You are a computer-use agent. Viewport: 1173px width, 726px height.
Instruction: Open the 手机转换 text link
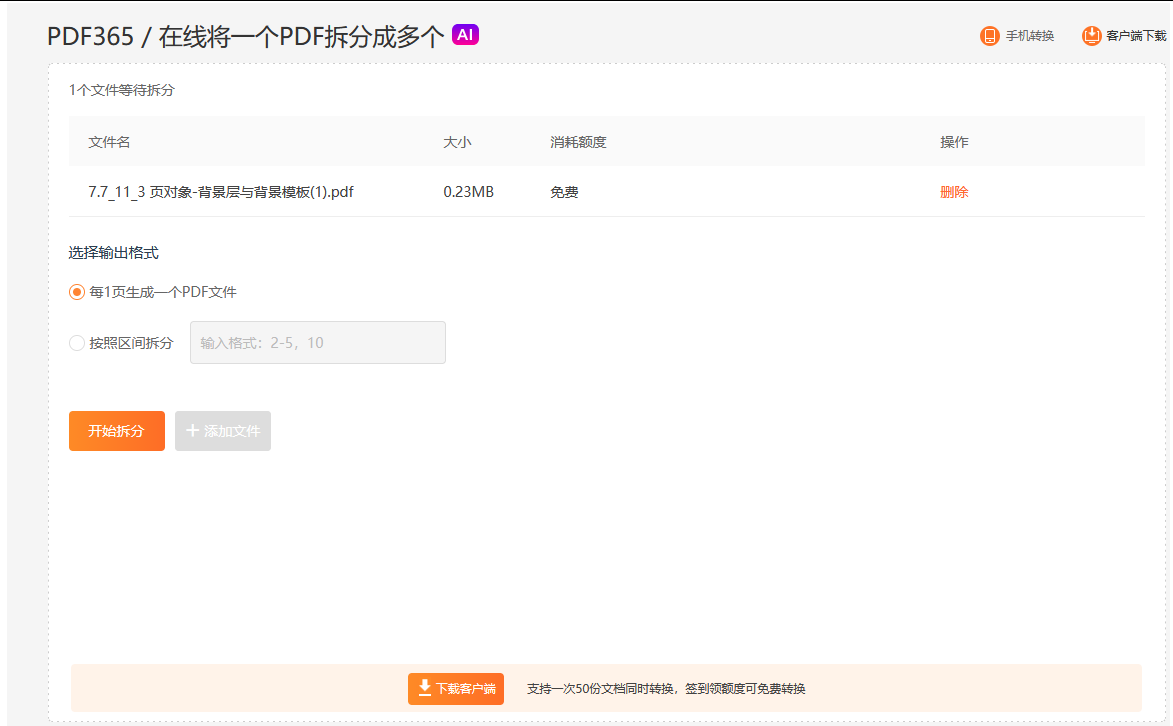tap(1029, 36)
